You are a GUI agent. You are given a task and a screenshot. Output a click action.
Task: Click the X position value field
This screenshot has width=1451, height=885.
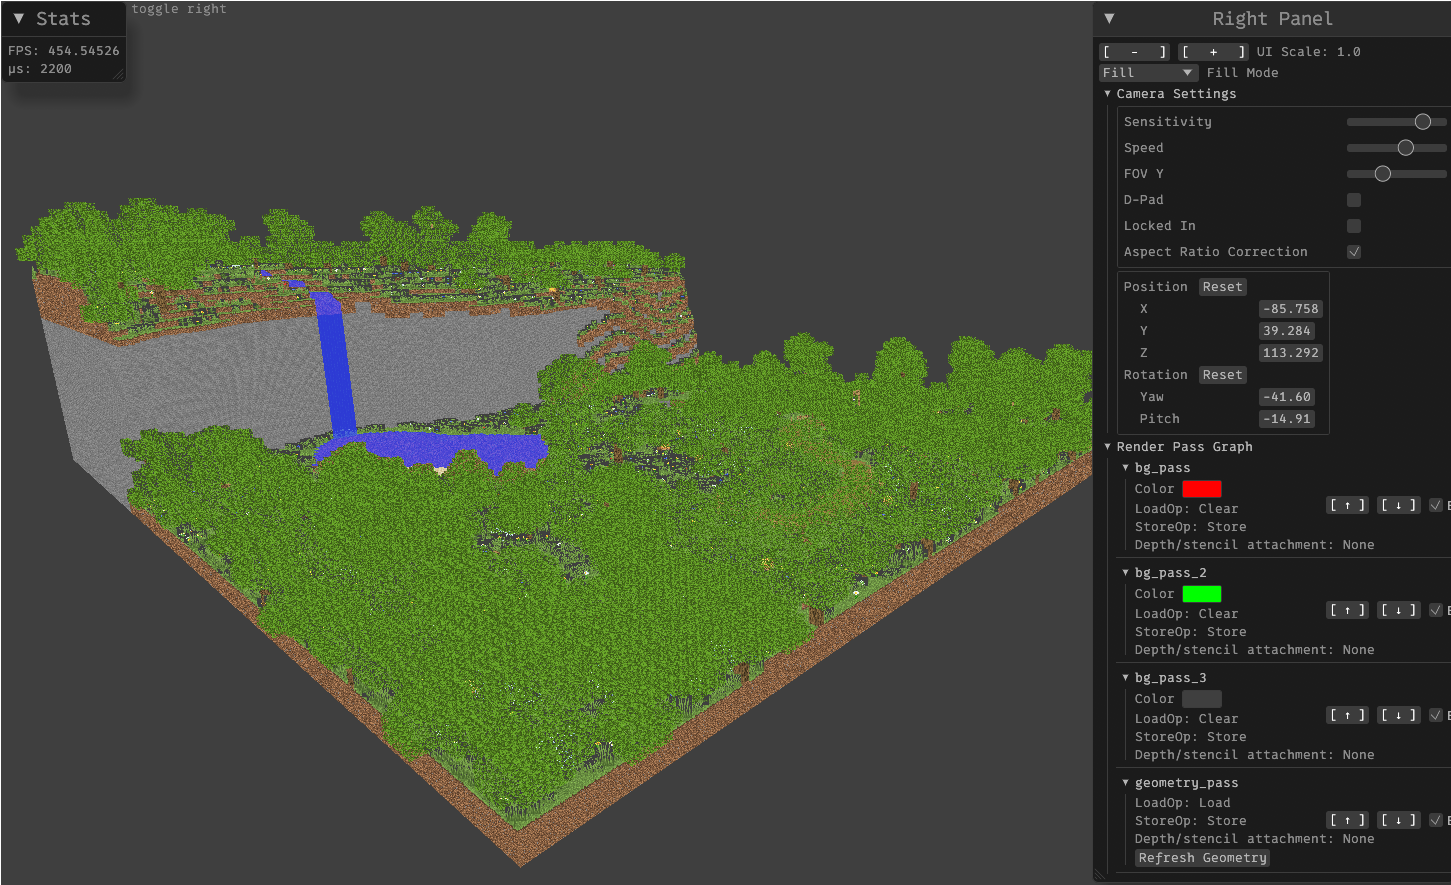point(1290,308)
